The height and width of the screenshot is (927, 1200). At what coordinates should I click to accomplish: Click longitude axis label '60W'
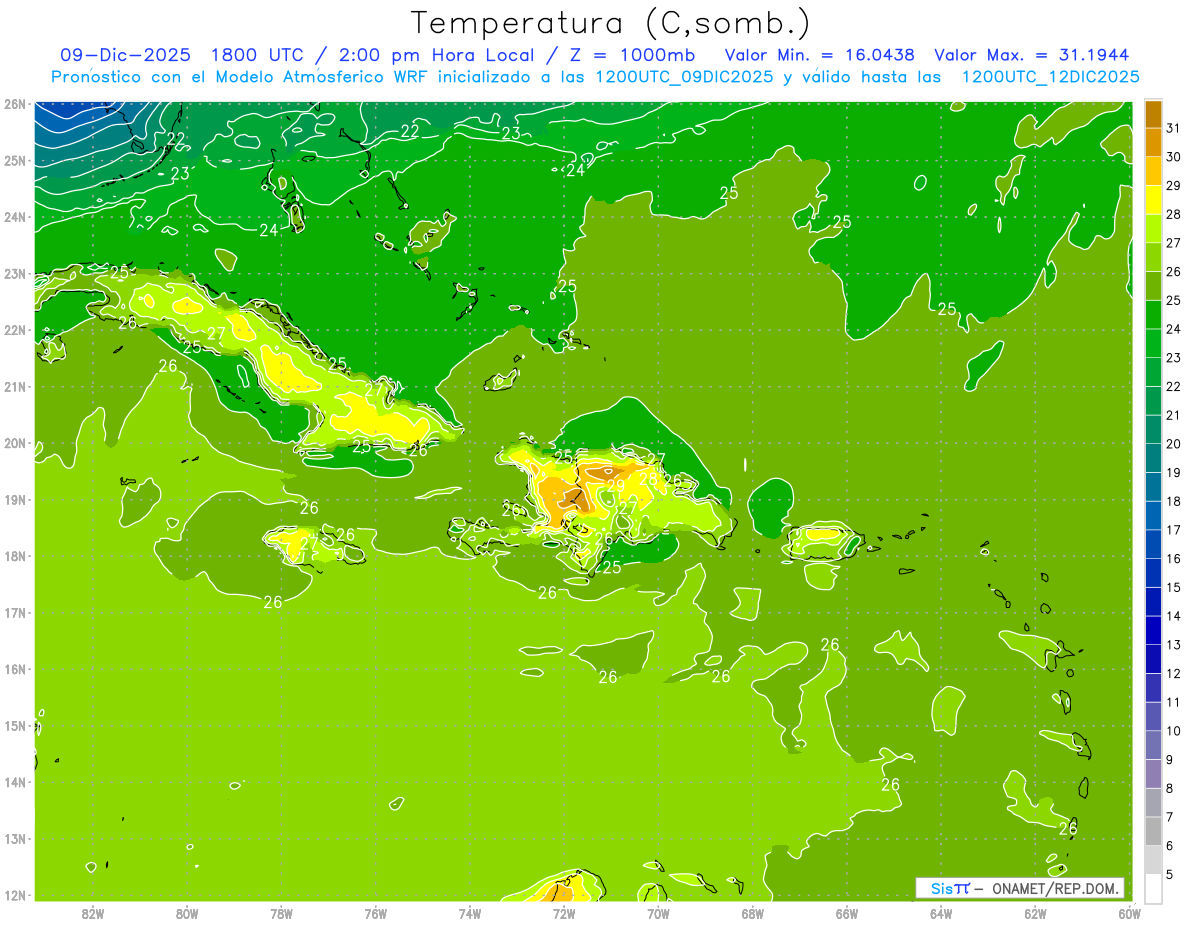[x=1130, y=913]
